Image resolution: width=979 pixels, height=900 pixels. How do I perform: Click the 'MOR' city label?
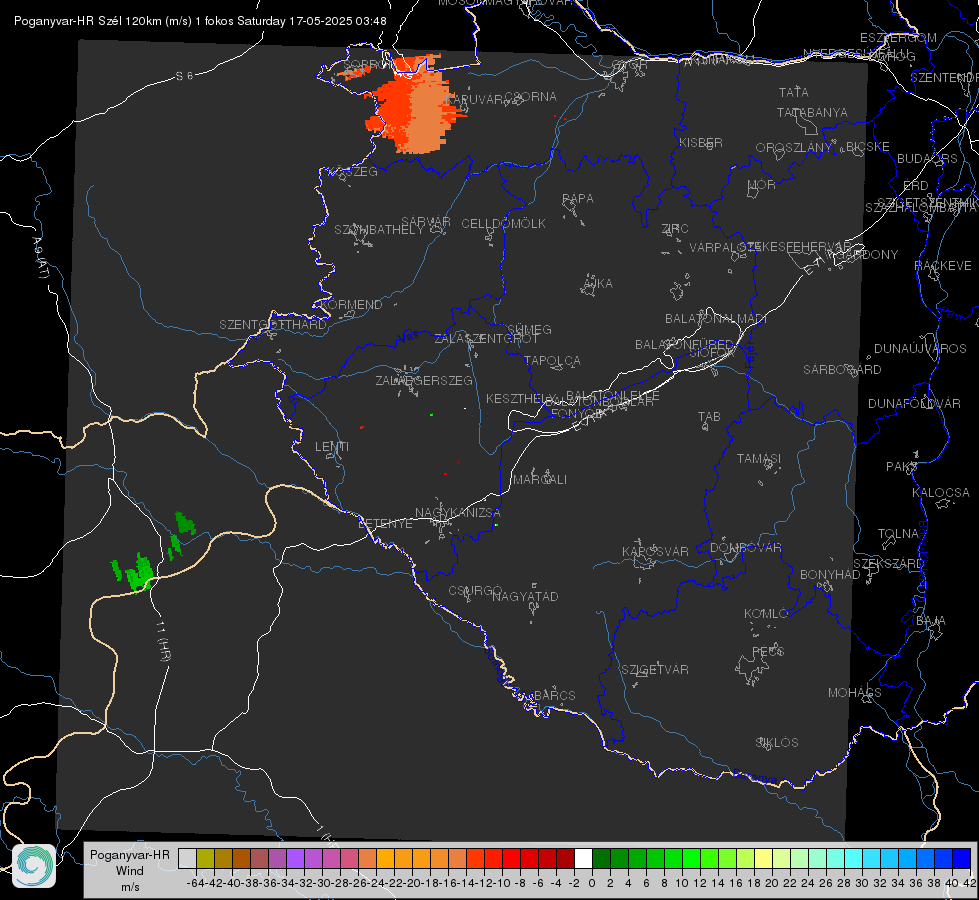pos(762,184)
